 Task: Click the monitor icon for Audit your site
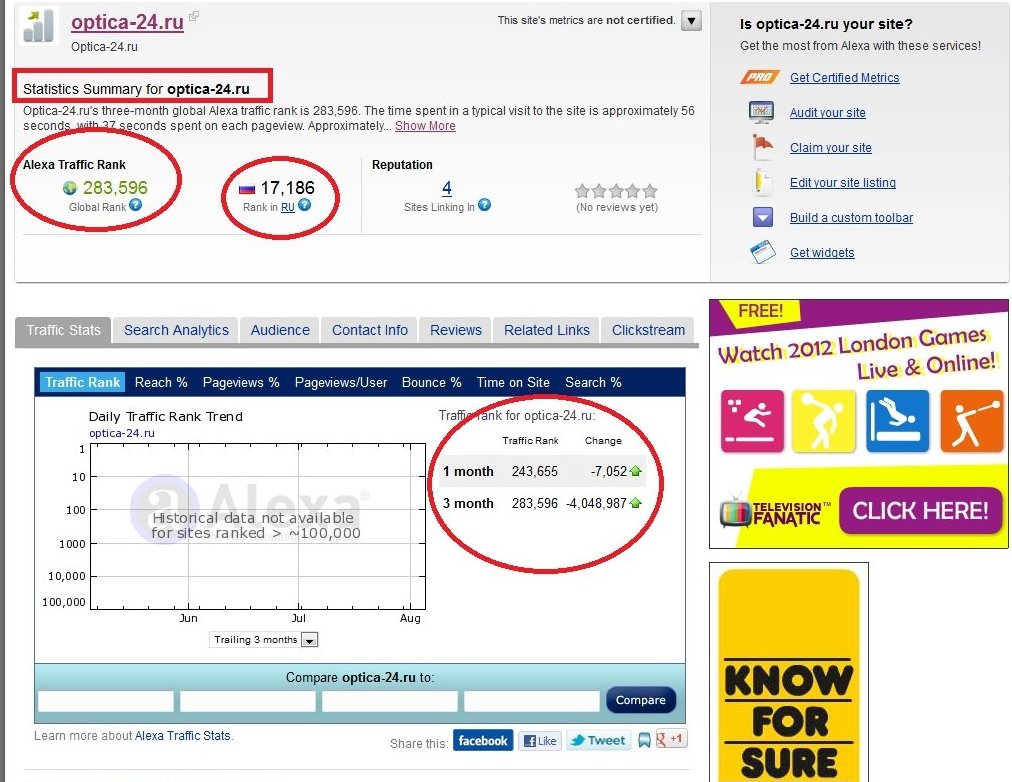762,112
